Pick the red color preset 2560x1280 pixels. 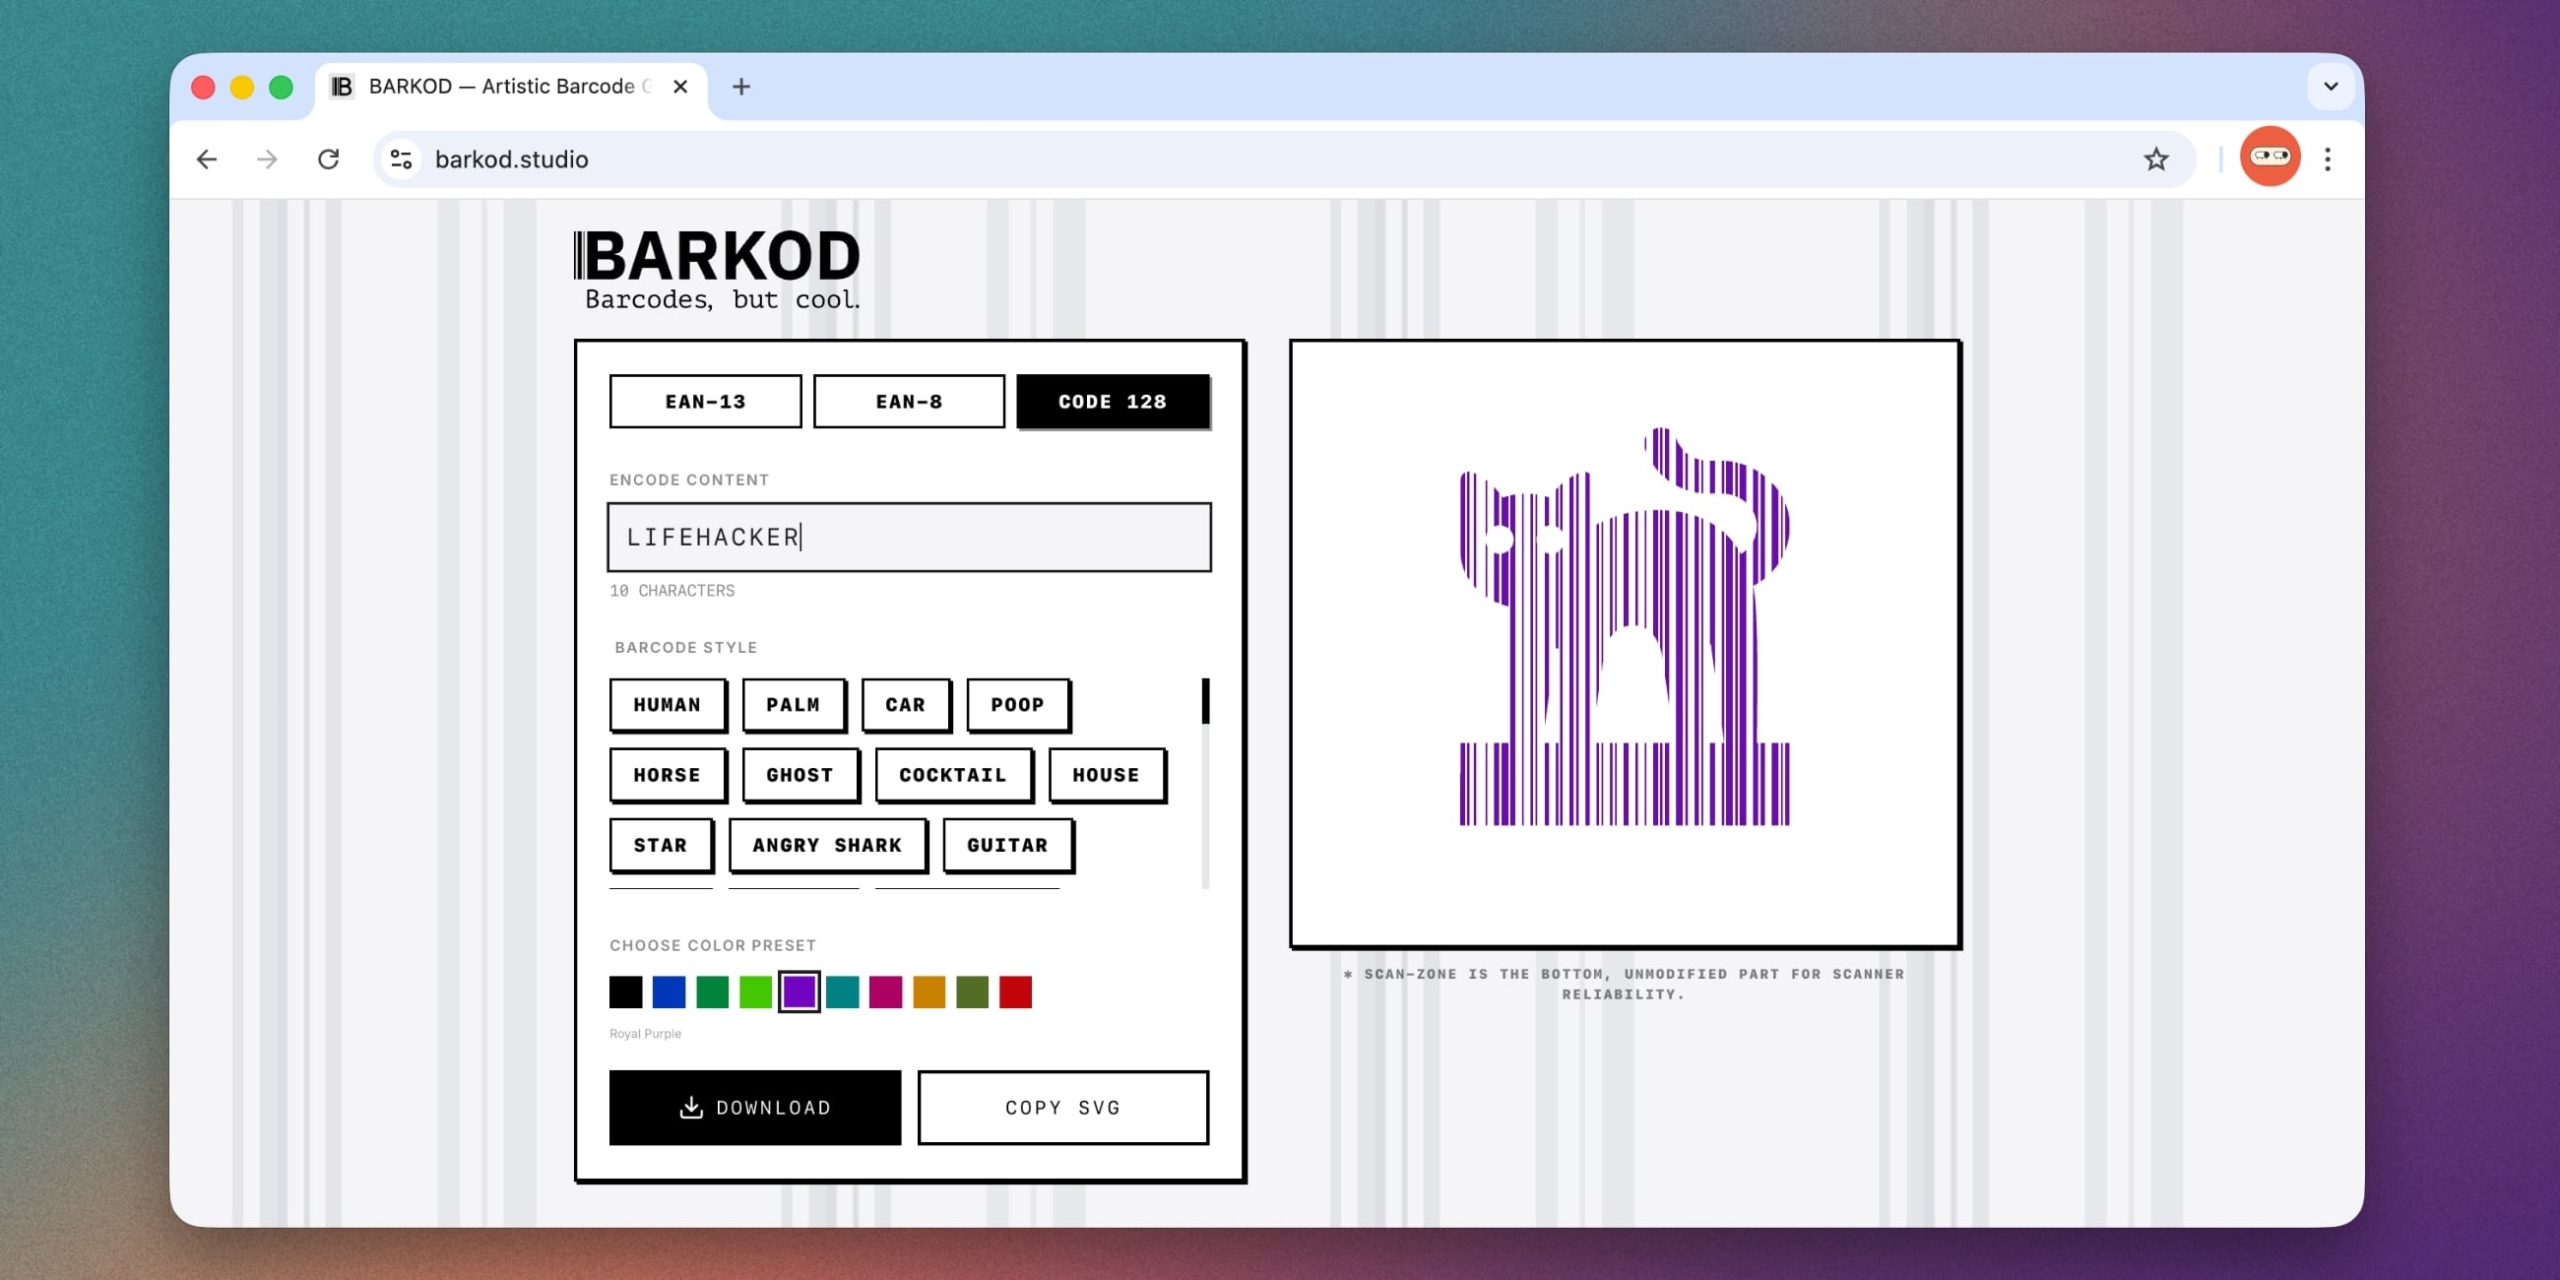(x=1016, y=992)
